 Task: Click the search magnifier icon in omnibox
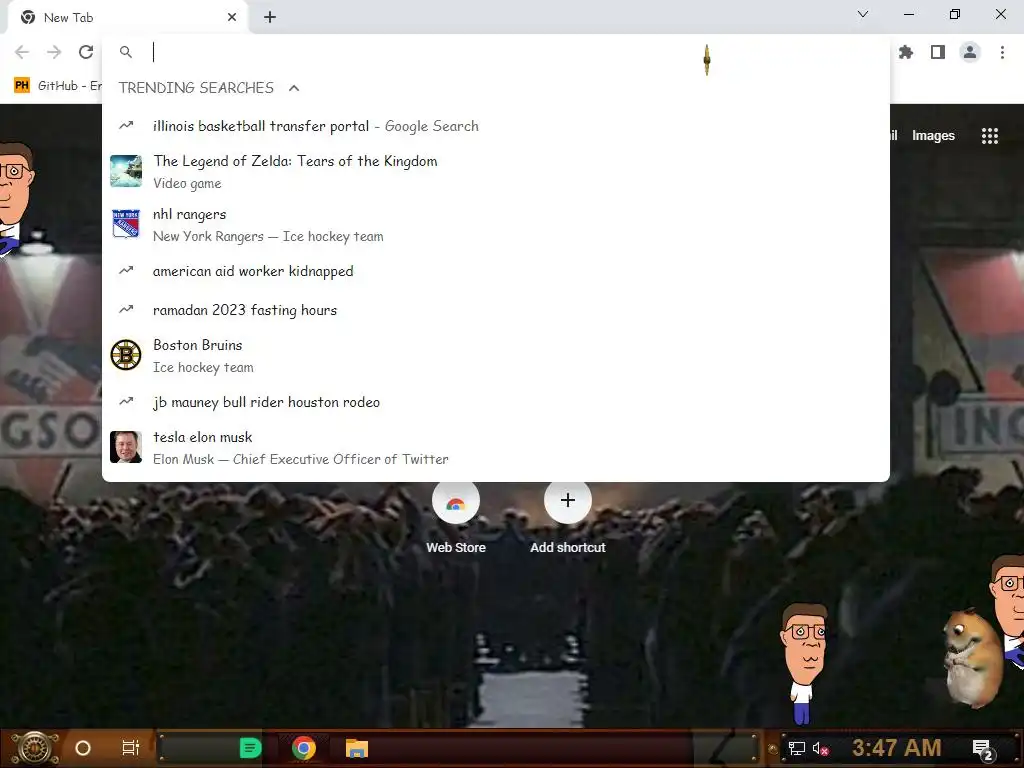126,52
